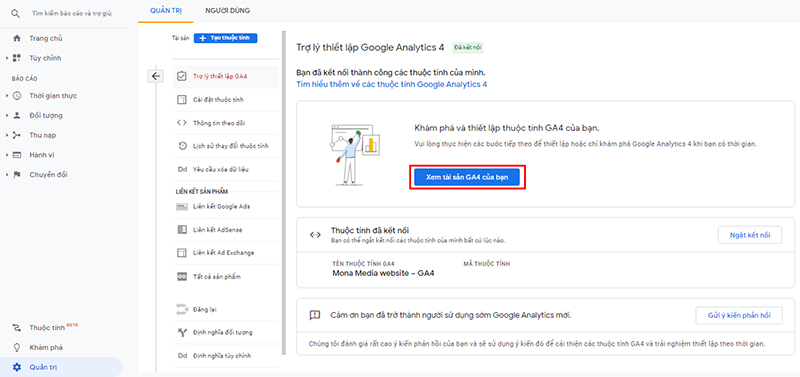The height and width of the screenshot is (377, 800).
Task: Click the Thời gian thực clock icon
Action: [17, 95]
